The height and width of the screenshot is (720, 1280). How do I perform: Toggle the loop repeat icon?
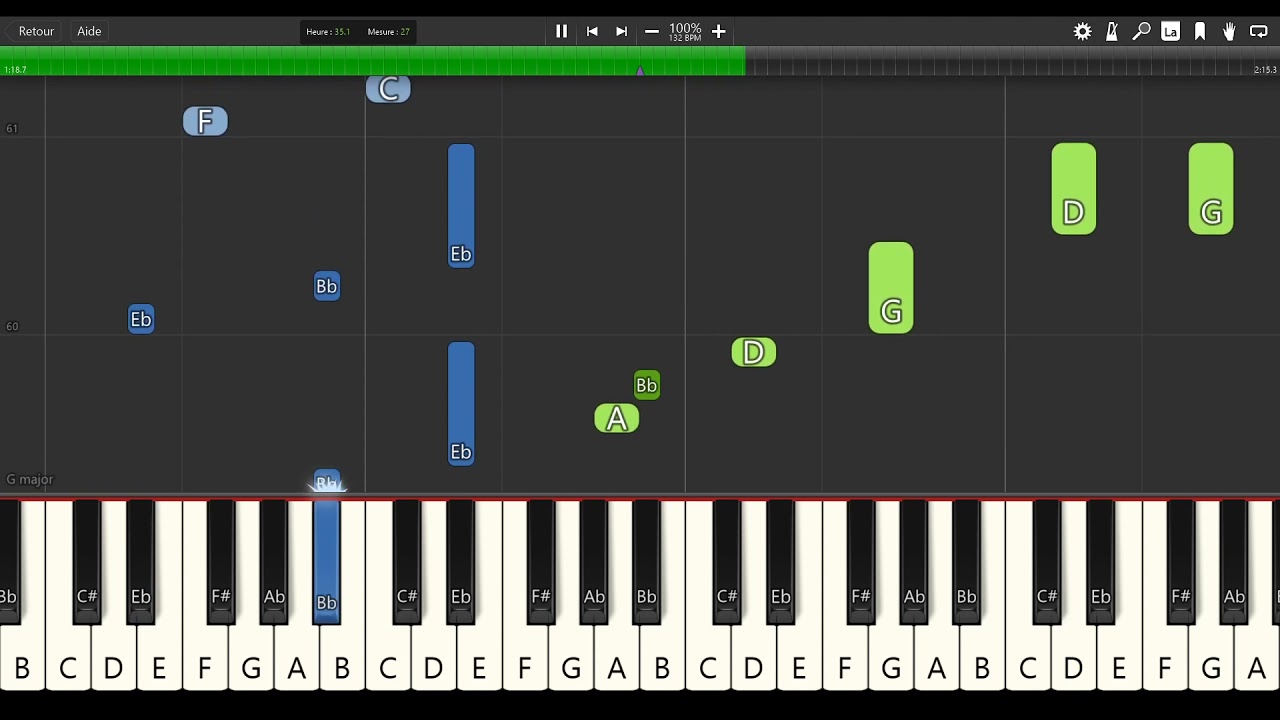pyautogui.click(x=1259, y=32)
